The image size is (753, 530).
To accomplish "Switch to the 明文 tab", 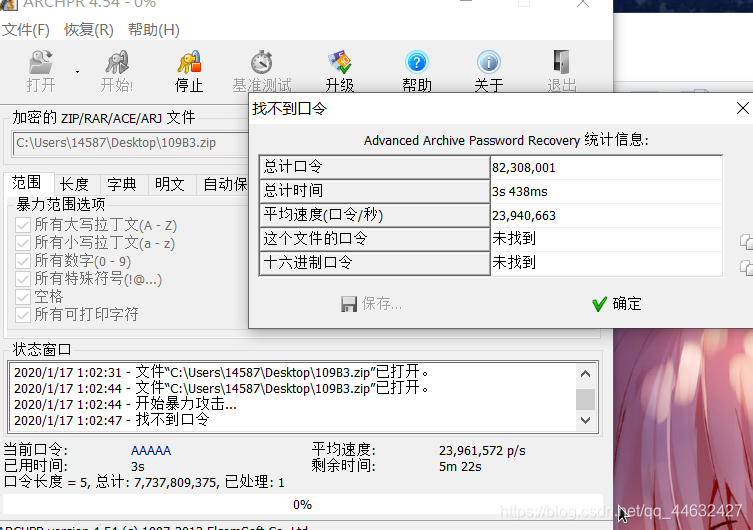I will click(170, 184).
